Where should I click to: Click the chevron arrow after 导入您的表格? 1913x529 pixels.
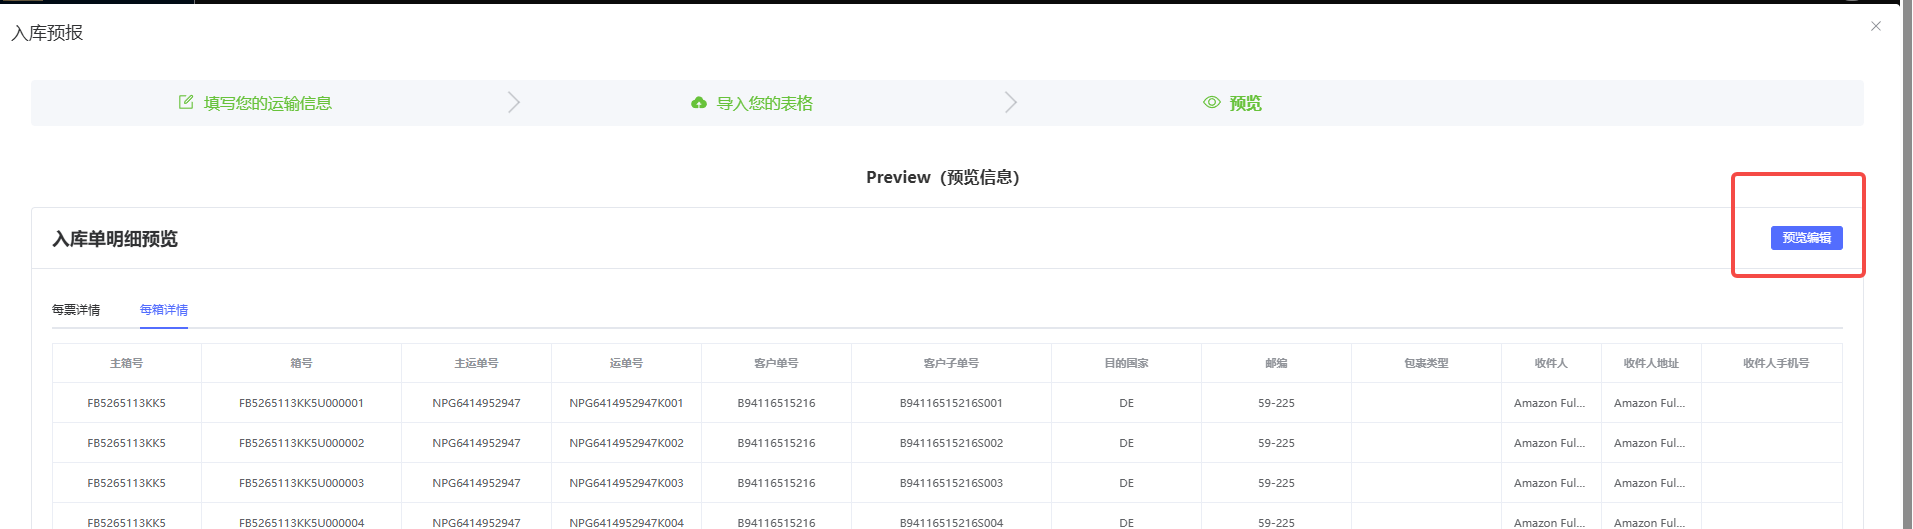coord(1010,102)
